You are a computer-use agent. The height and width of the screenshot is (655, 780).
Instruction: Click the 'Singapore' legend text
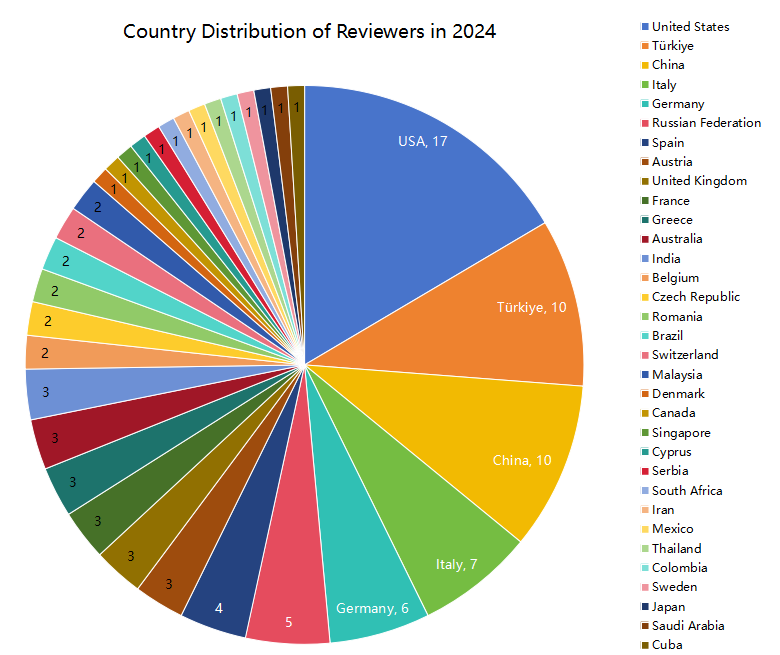click(x=681, y=433)
